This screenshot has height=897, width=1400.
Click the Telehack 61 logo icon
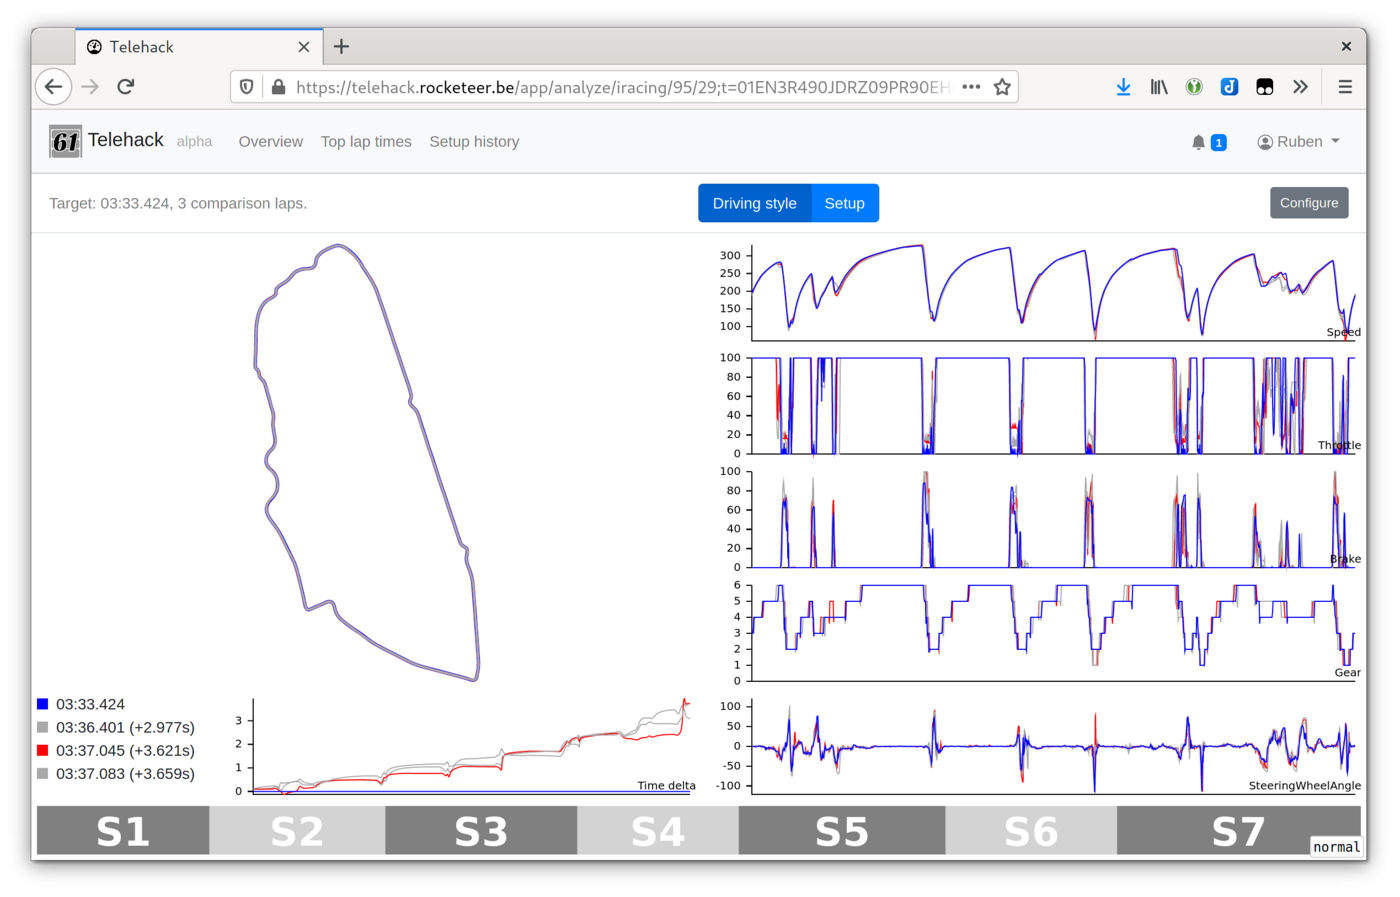click(x=65, y=142)
